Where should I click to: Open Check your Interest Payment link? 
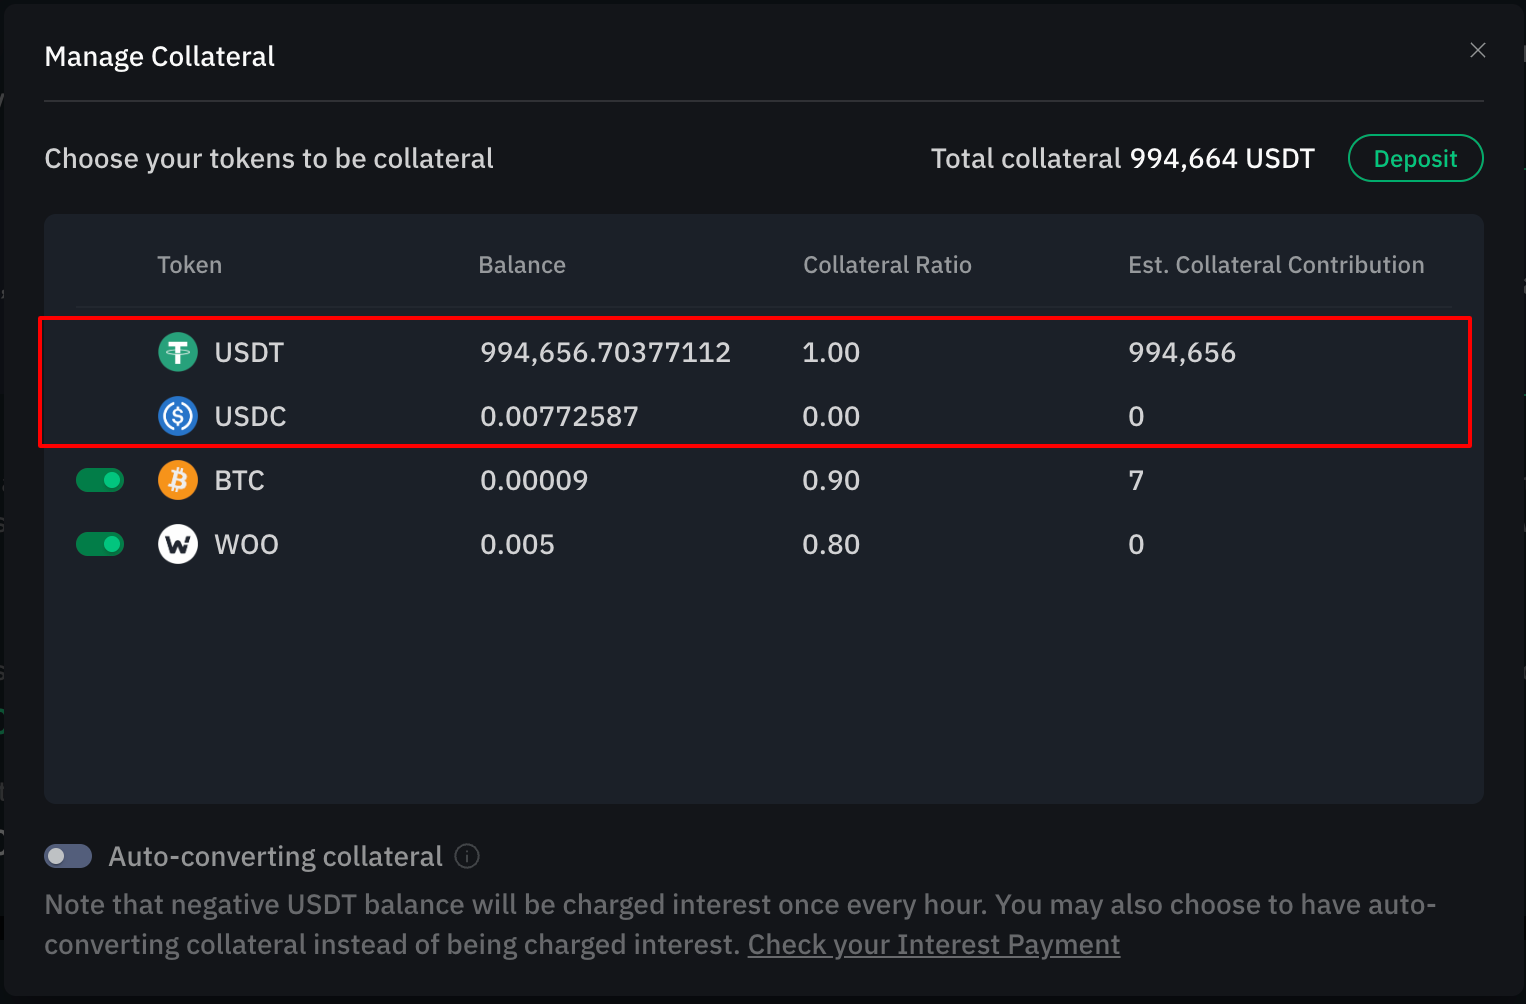pos(934,944)
